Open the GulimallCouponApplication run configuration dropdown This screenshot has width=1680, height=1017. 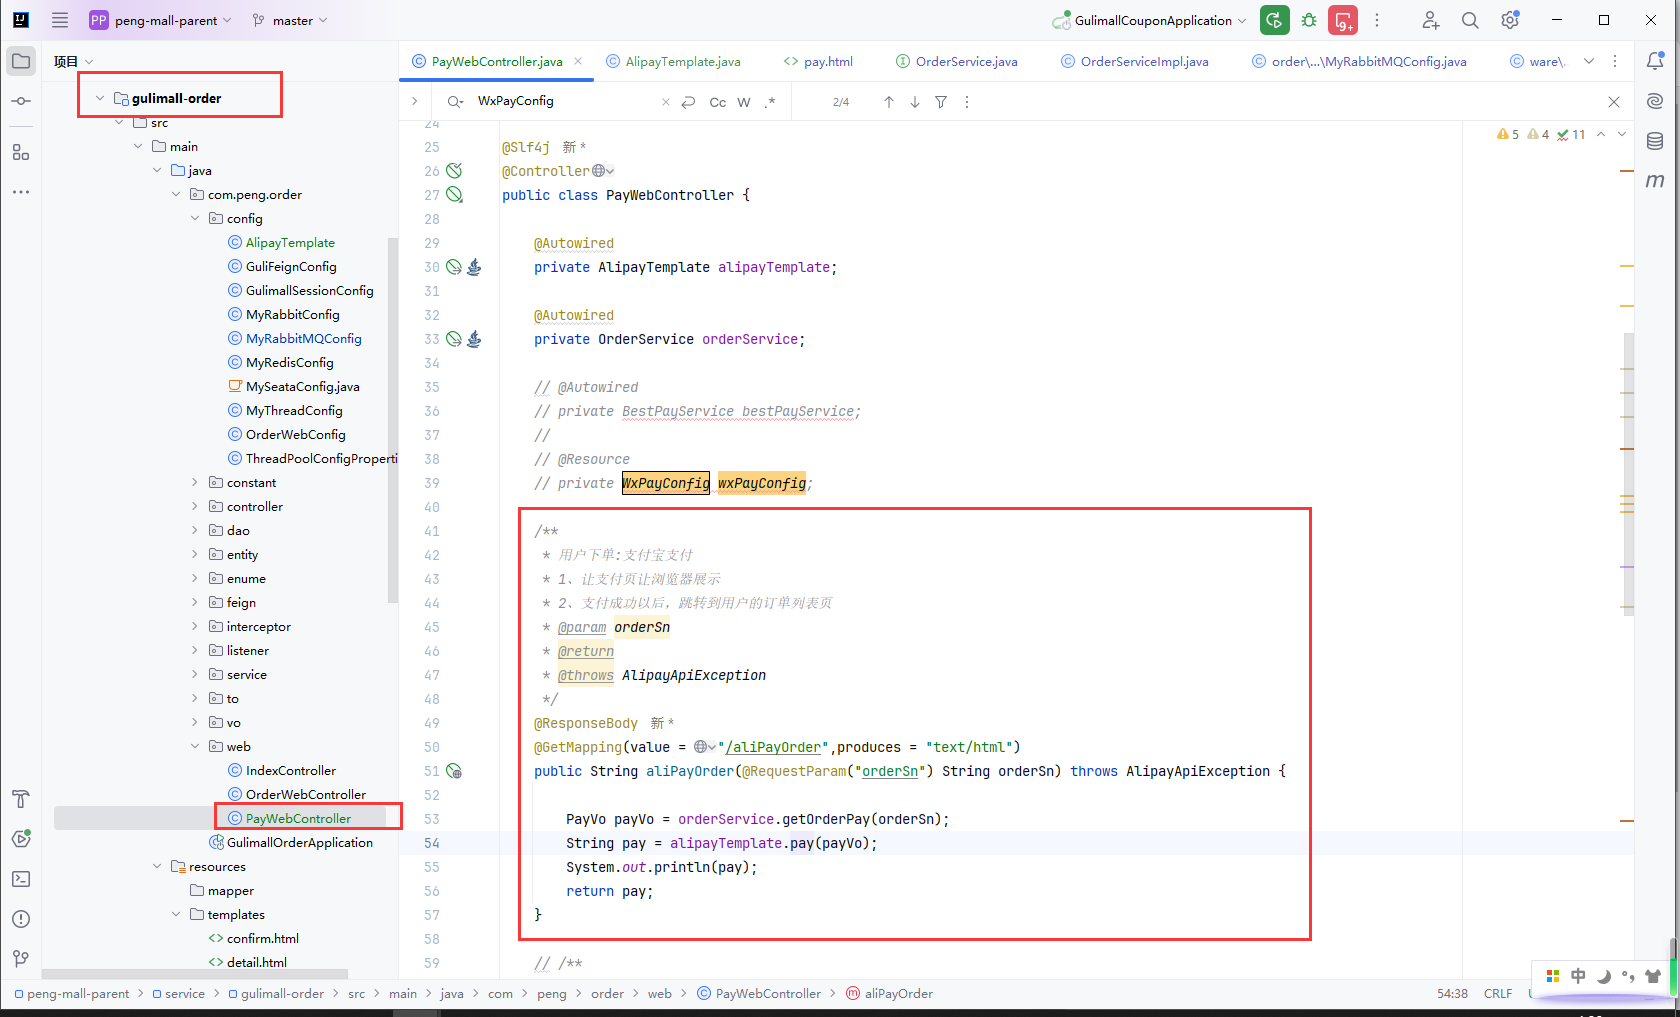1150,20
